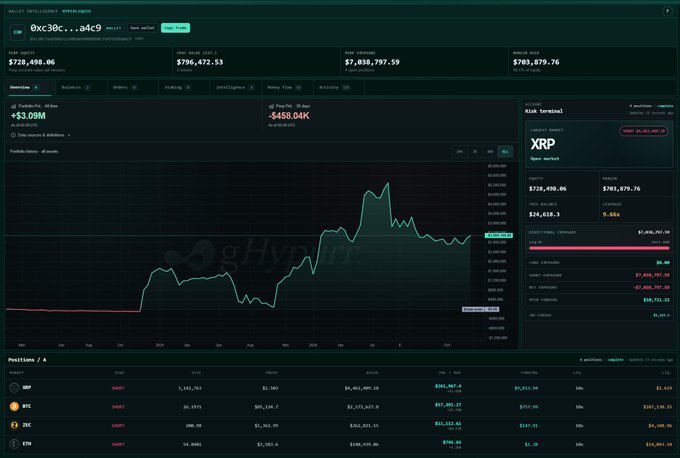Click the current value price marker on chart
680x458 pixels.
[x=499, y=235]
